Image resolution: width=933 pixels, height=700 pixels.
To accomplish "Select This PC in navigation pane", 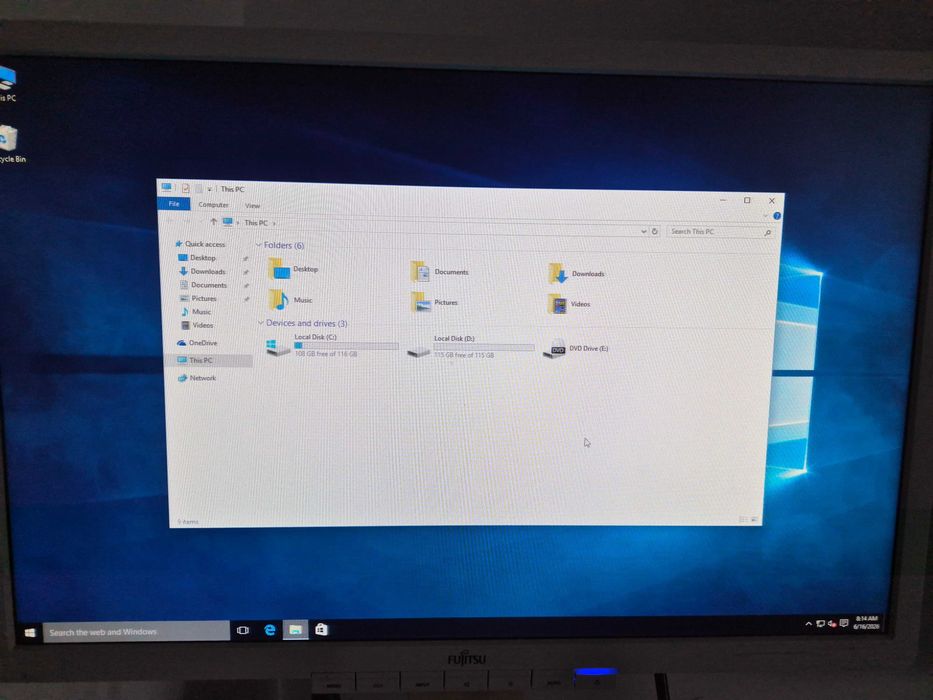I will click(x=208, y=360).
